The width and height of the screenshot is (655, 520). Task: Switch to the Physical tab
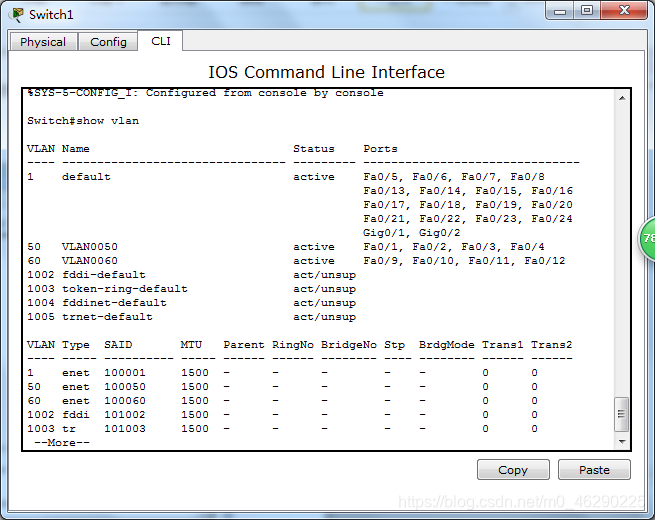point(43,42)
